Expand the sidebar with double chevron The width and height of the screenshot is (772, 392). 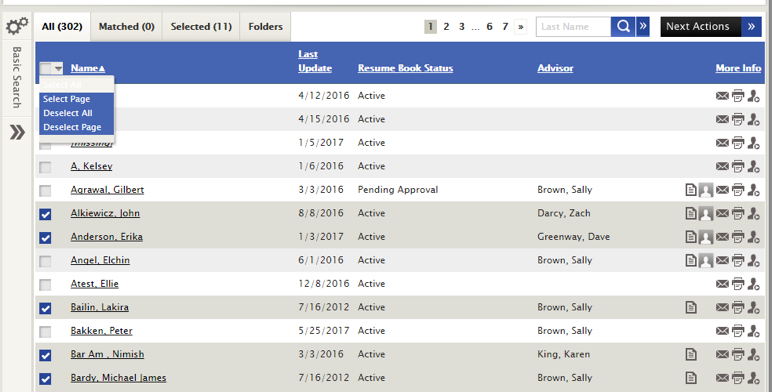point(17,132)
